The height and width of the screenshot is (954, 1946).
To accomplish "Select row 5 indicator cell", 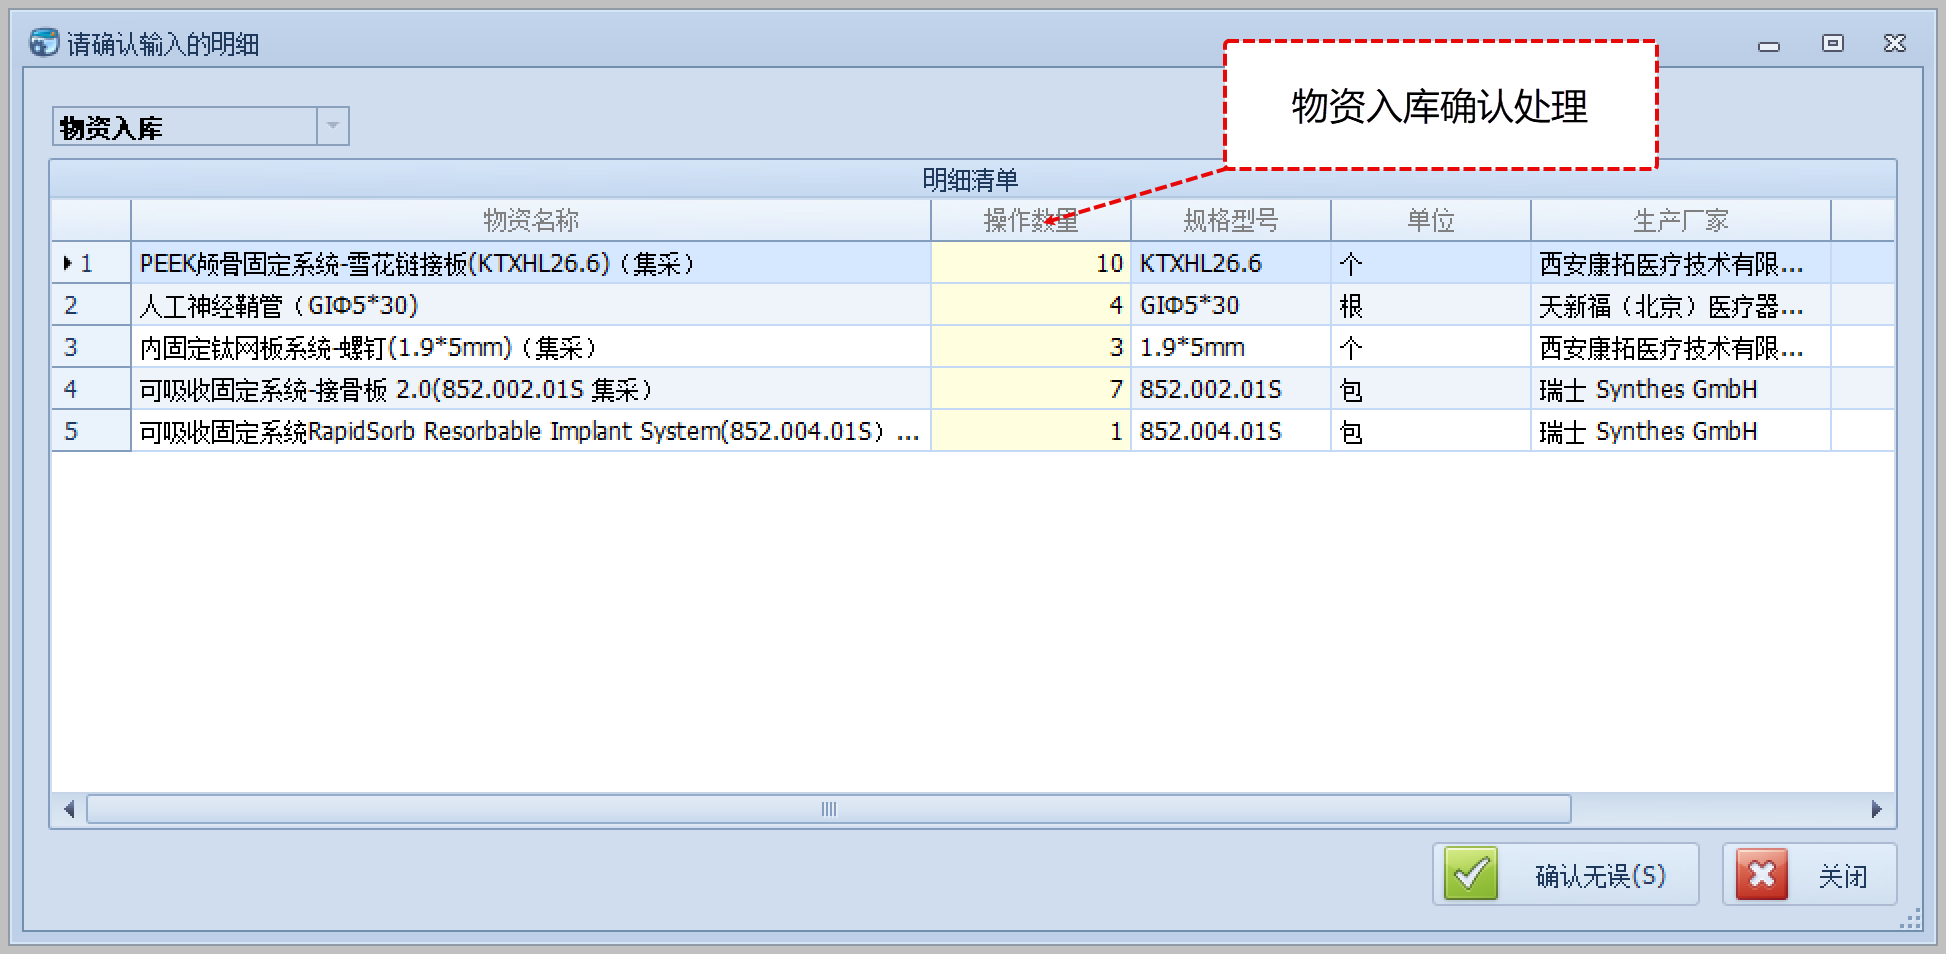I will point(91,431).
